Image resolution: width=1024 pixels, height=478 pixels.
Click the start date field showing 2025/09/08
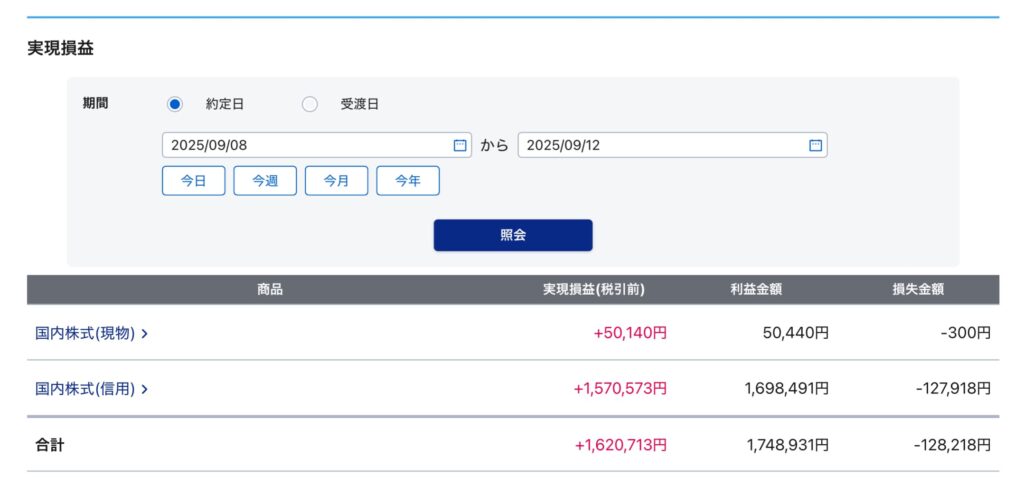[300, 145]
